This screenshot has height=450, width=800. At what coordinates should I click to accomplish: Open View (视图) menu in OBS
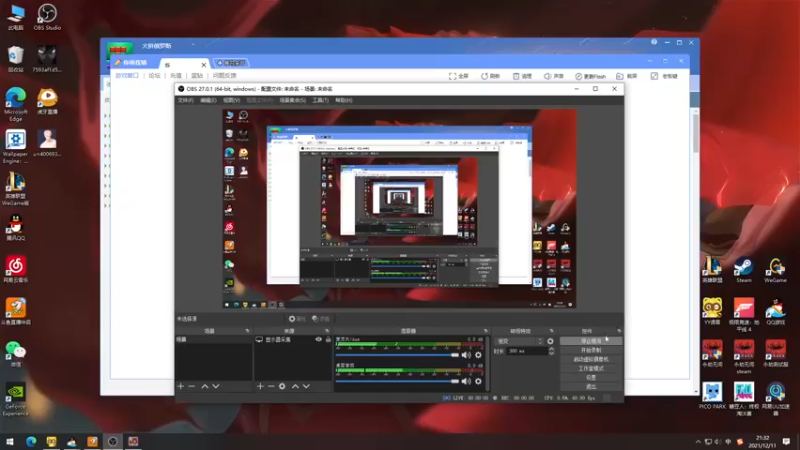tap(231, 100)
